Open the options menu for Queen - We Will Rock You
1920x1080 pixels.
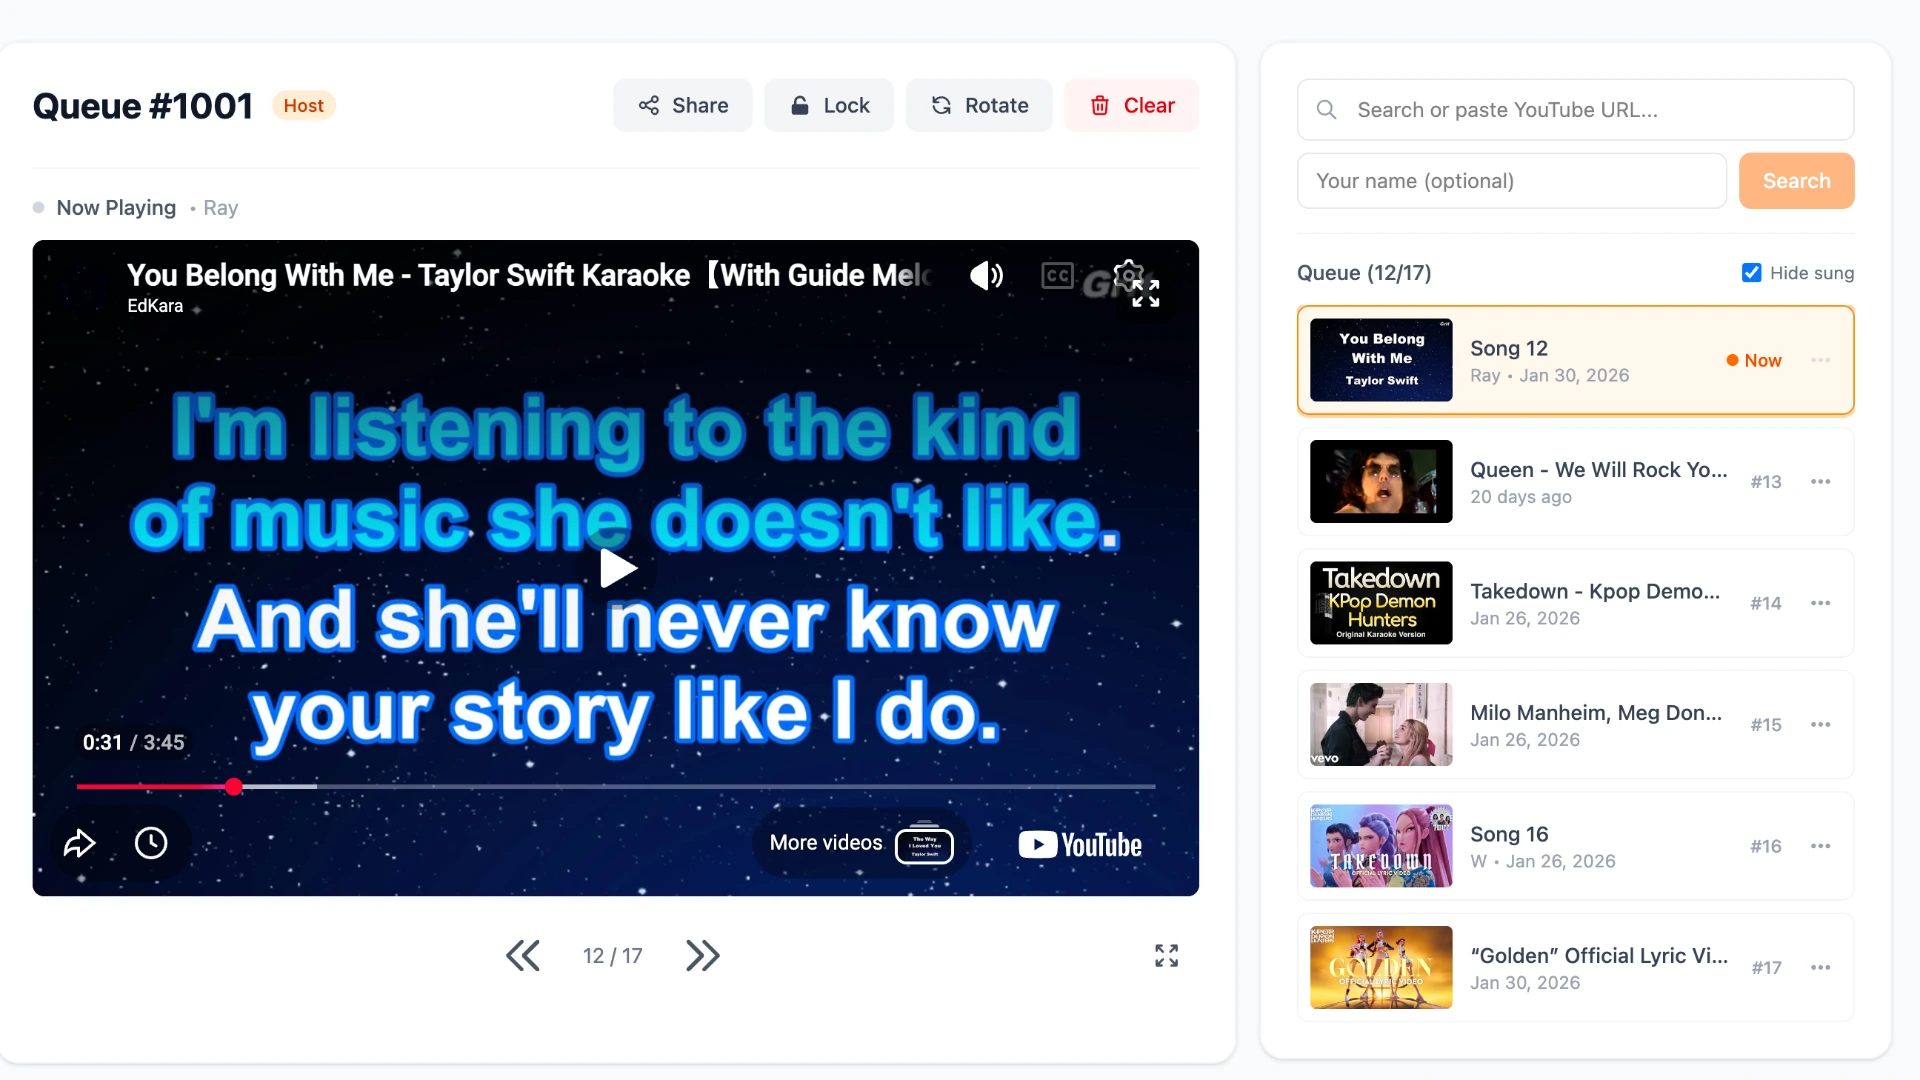[x=1820, y=481]
